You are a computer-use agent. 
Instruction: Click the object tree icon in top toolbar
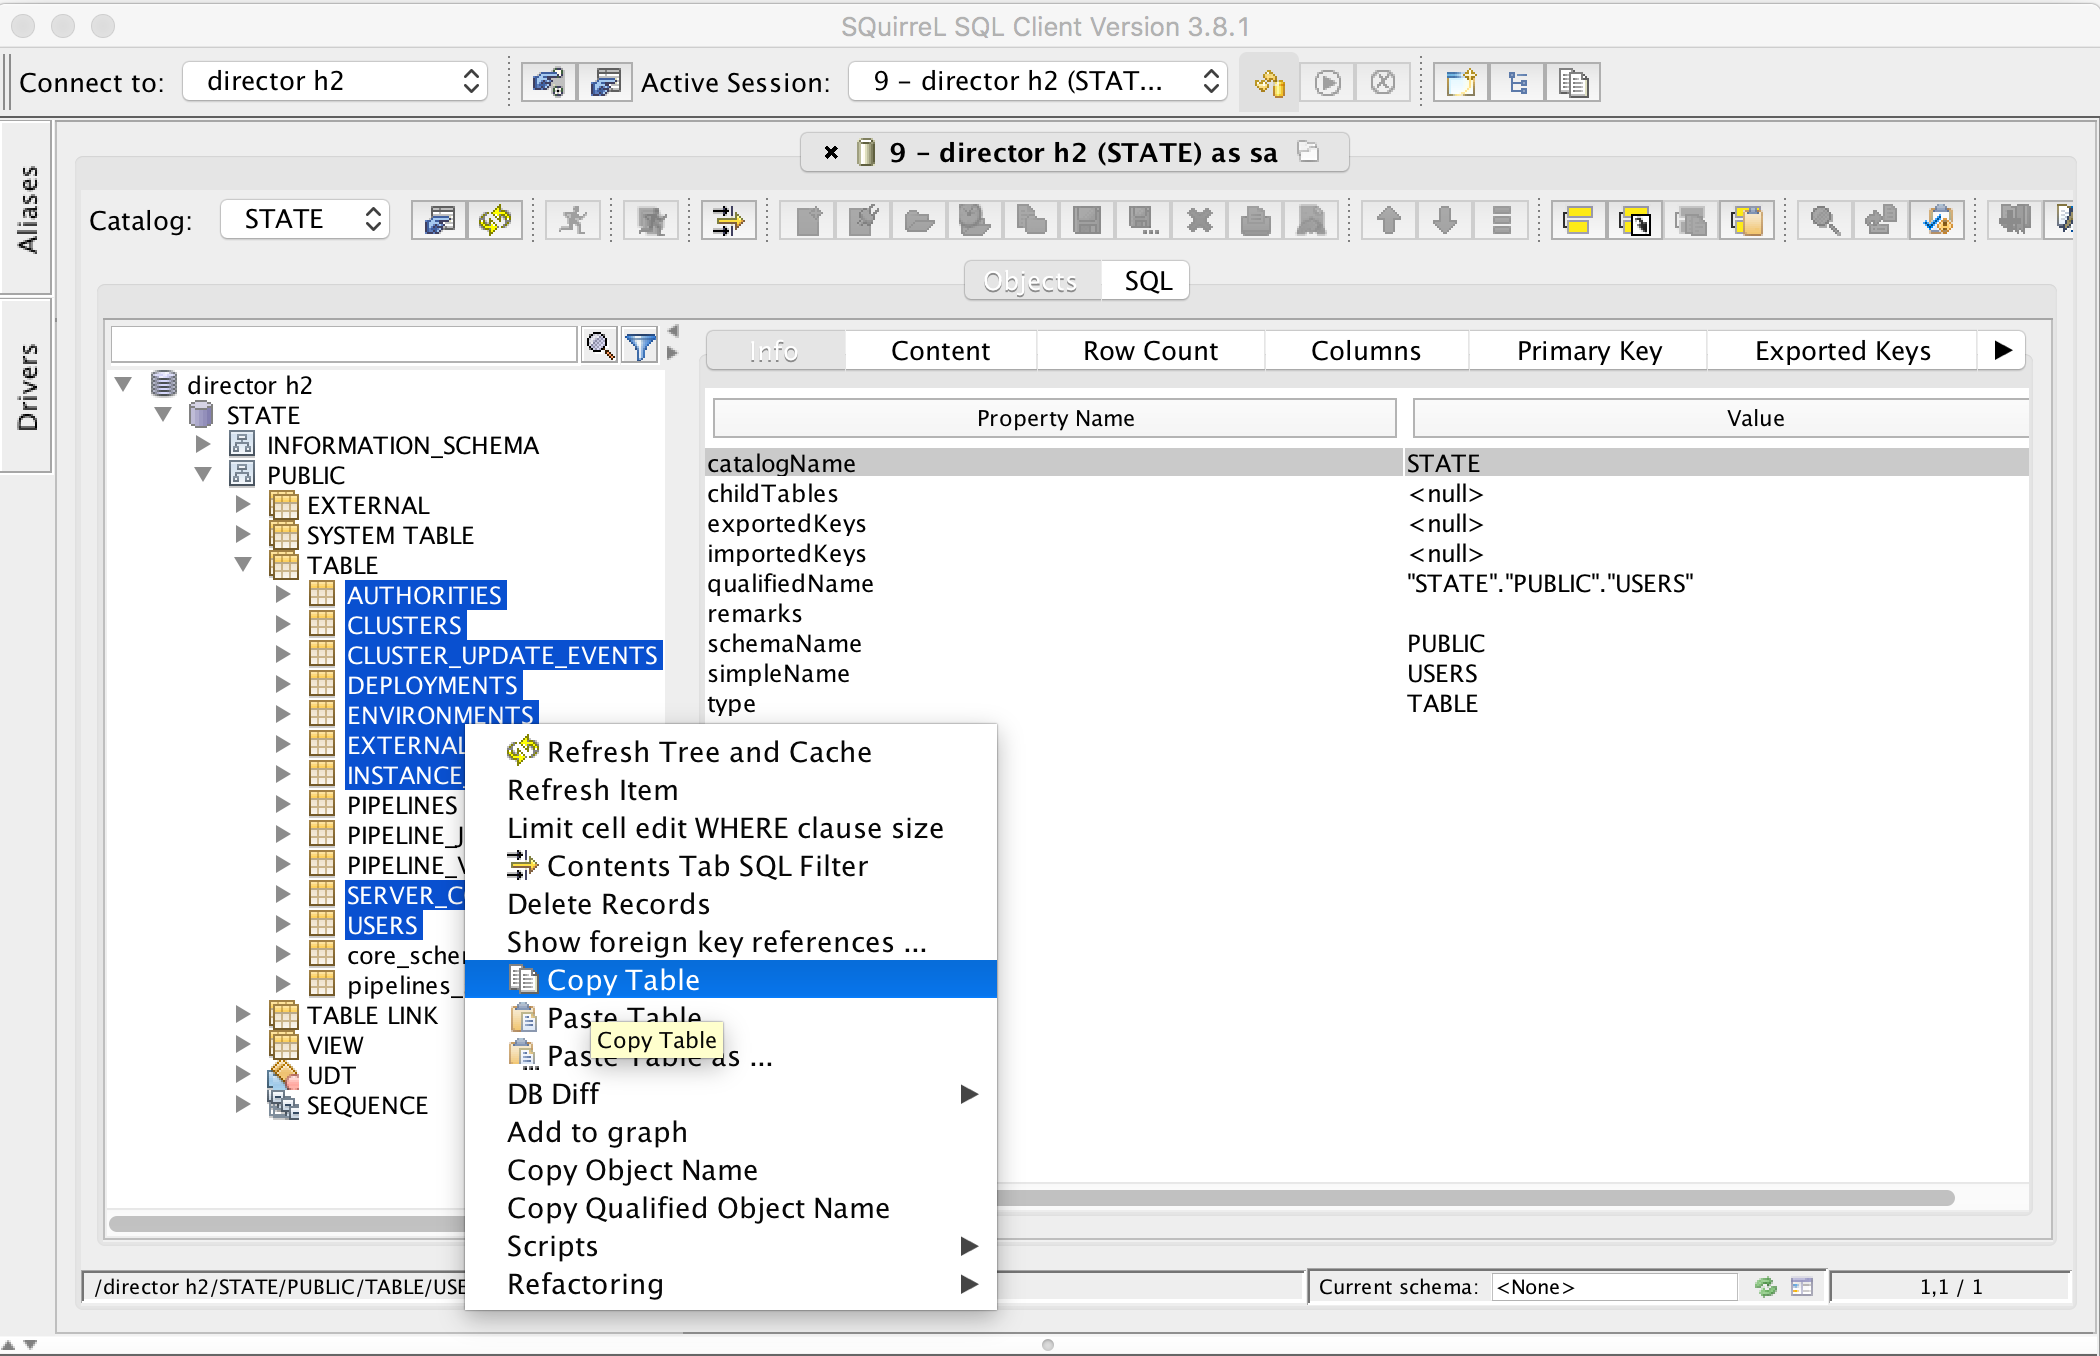(x=1517, y=82)
